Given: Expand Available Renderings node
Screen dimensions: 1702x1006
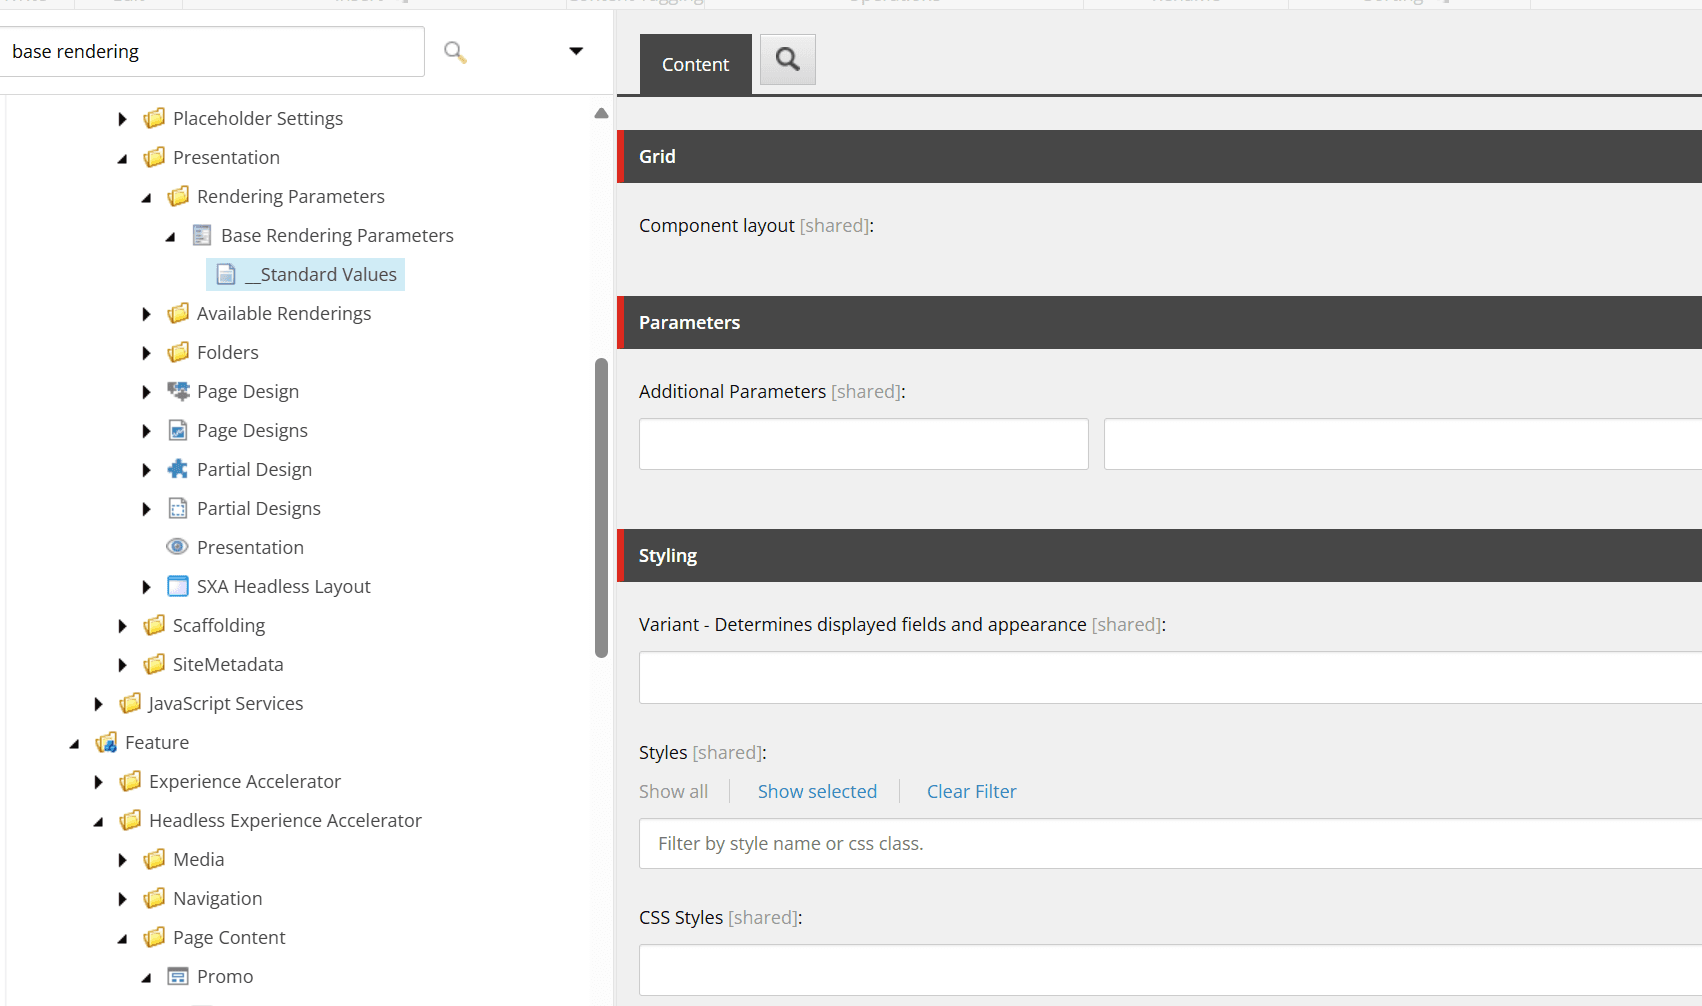Looking at the screenshot, I should tap(146, 314).
